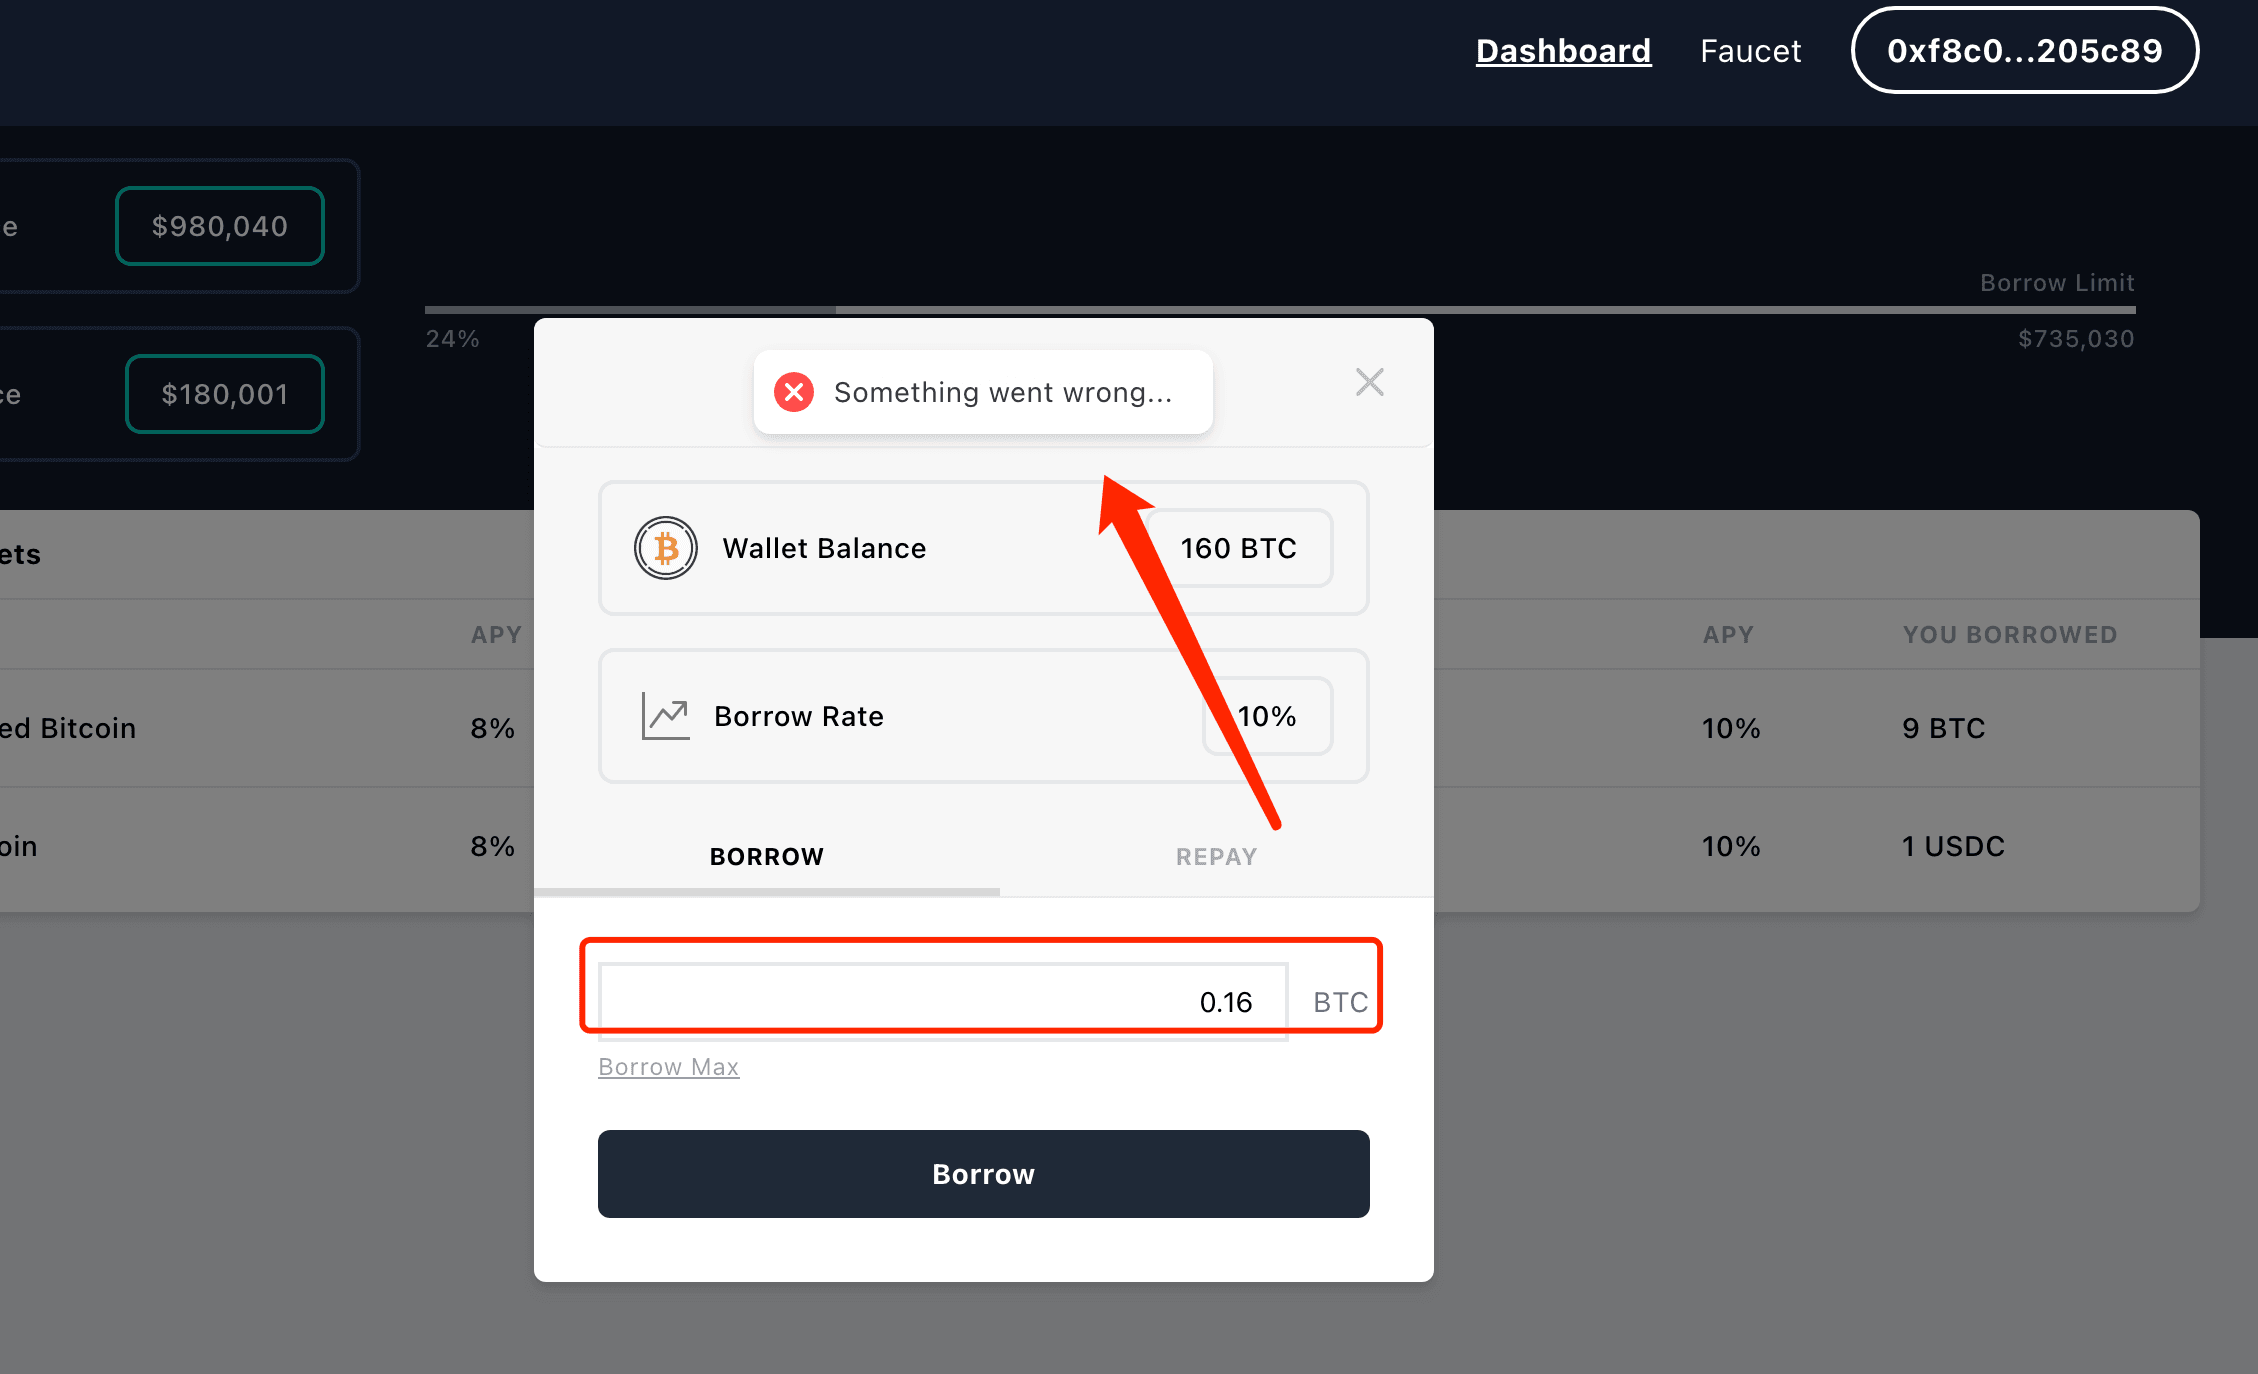This screenshot has height=1374, width=2258.
Task: Click the dark Borrow button
Action: click(983, 1174)
